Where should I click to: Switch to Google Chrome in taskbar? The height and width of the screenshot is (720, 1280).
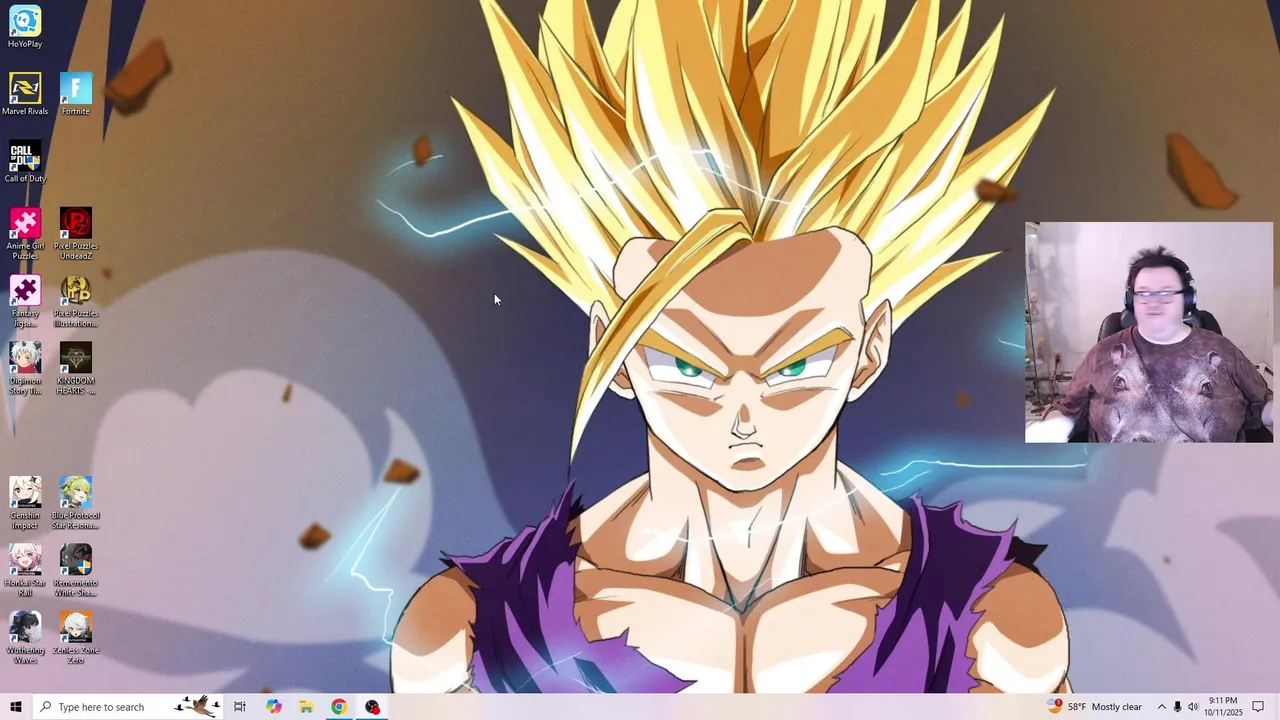coord(339,707)
